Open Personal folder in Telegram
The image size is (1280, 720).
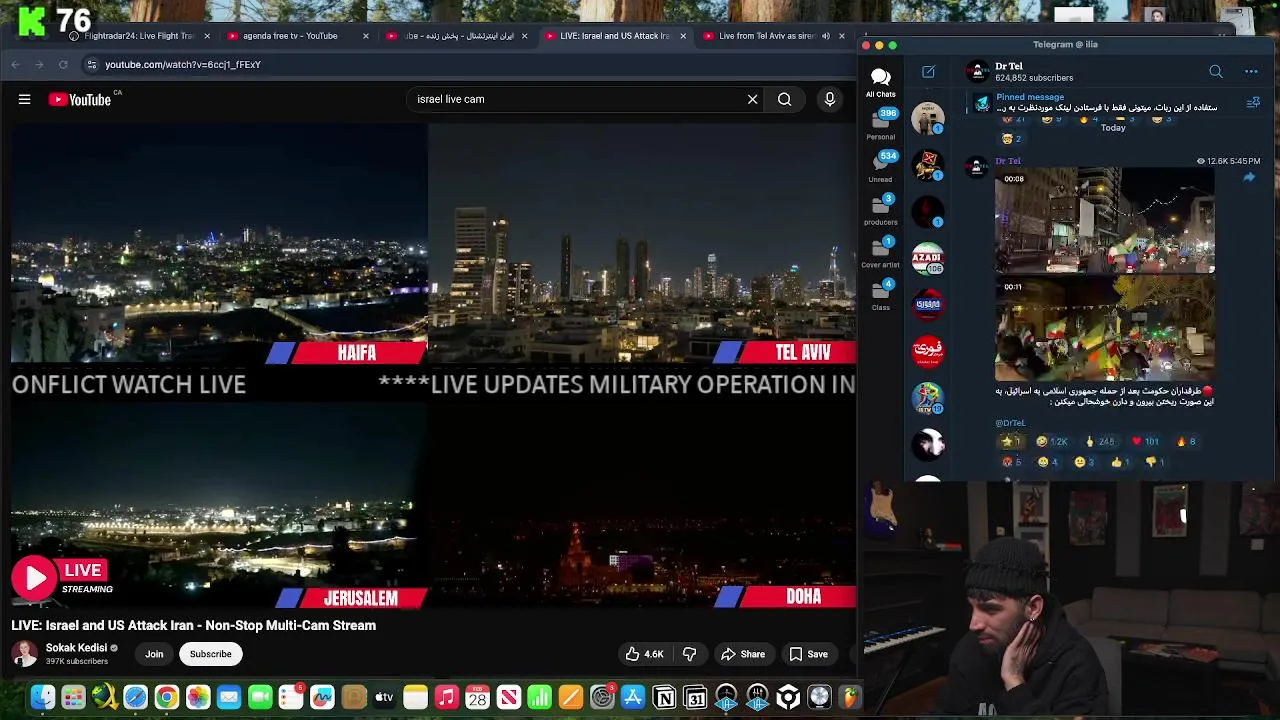[x=880, y=123]
